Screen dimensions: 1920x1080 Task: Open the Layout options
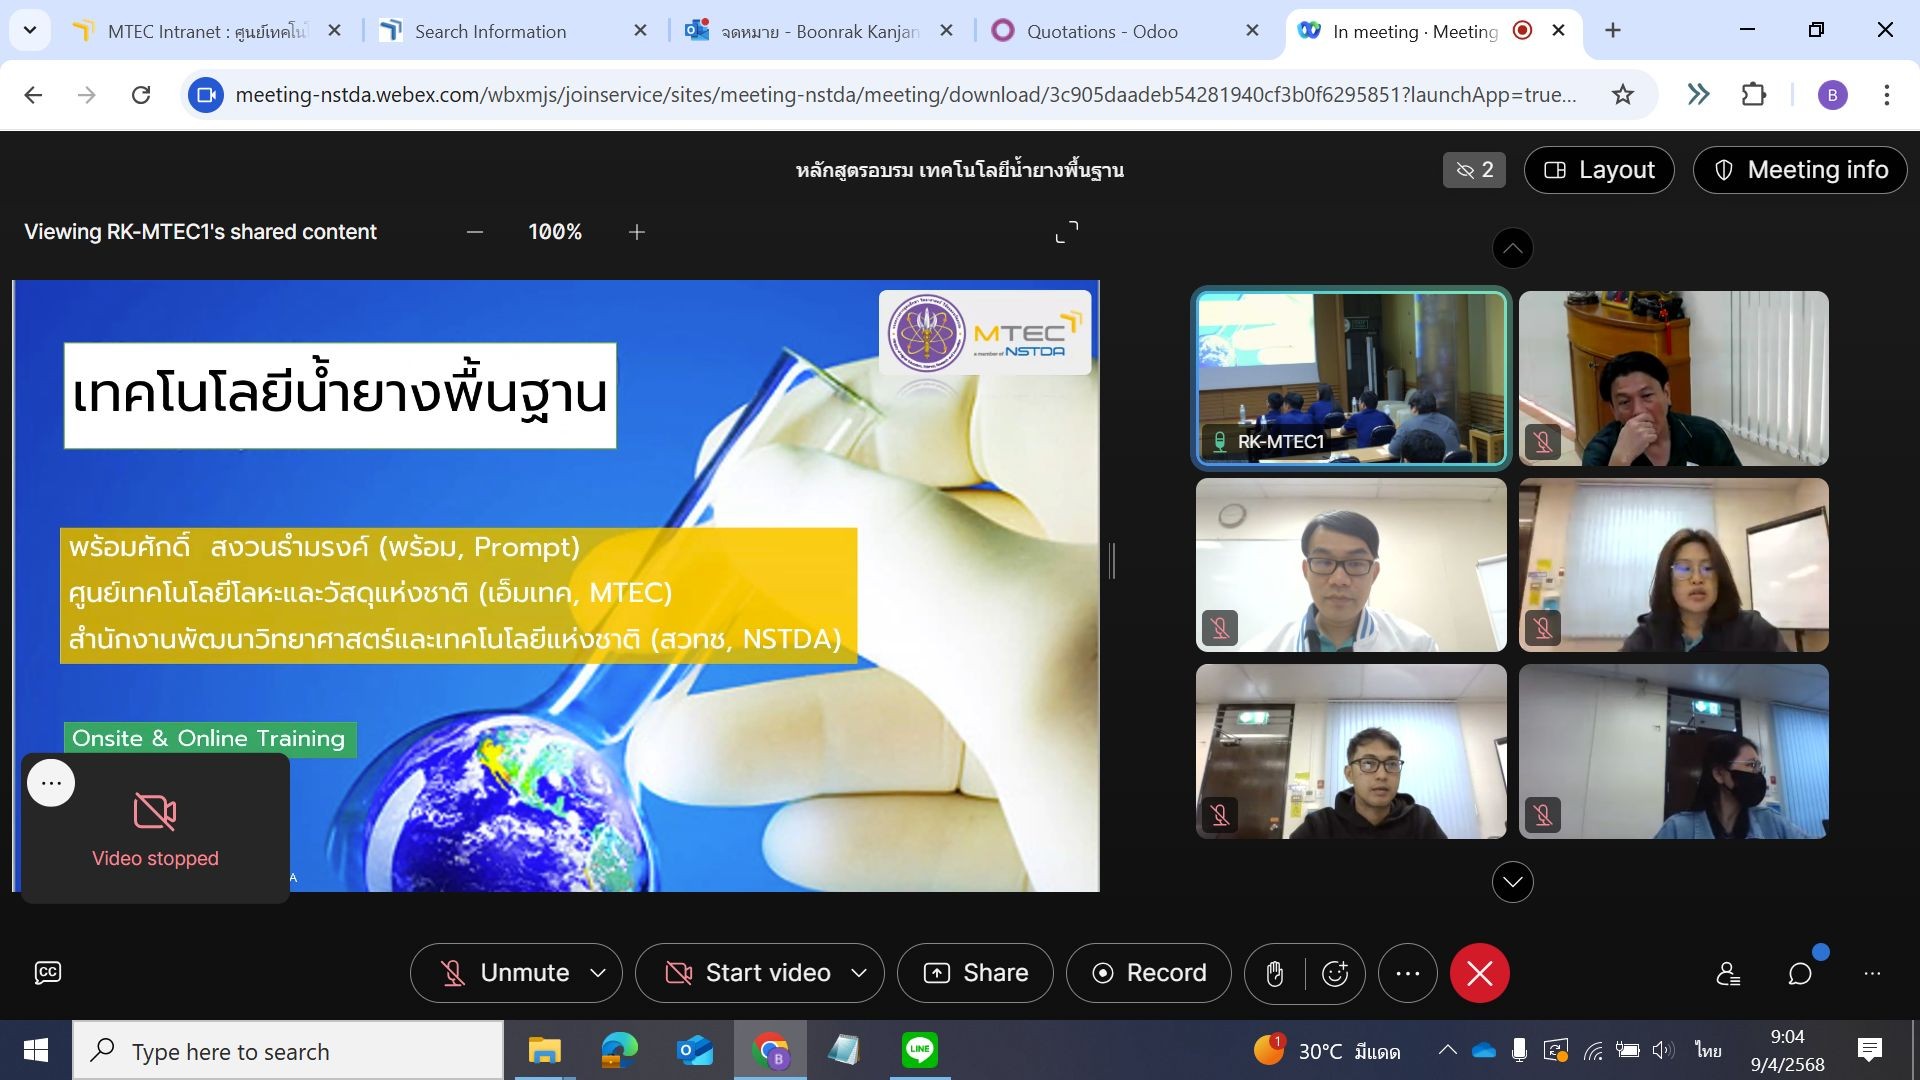click(1599, 170)
